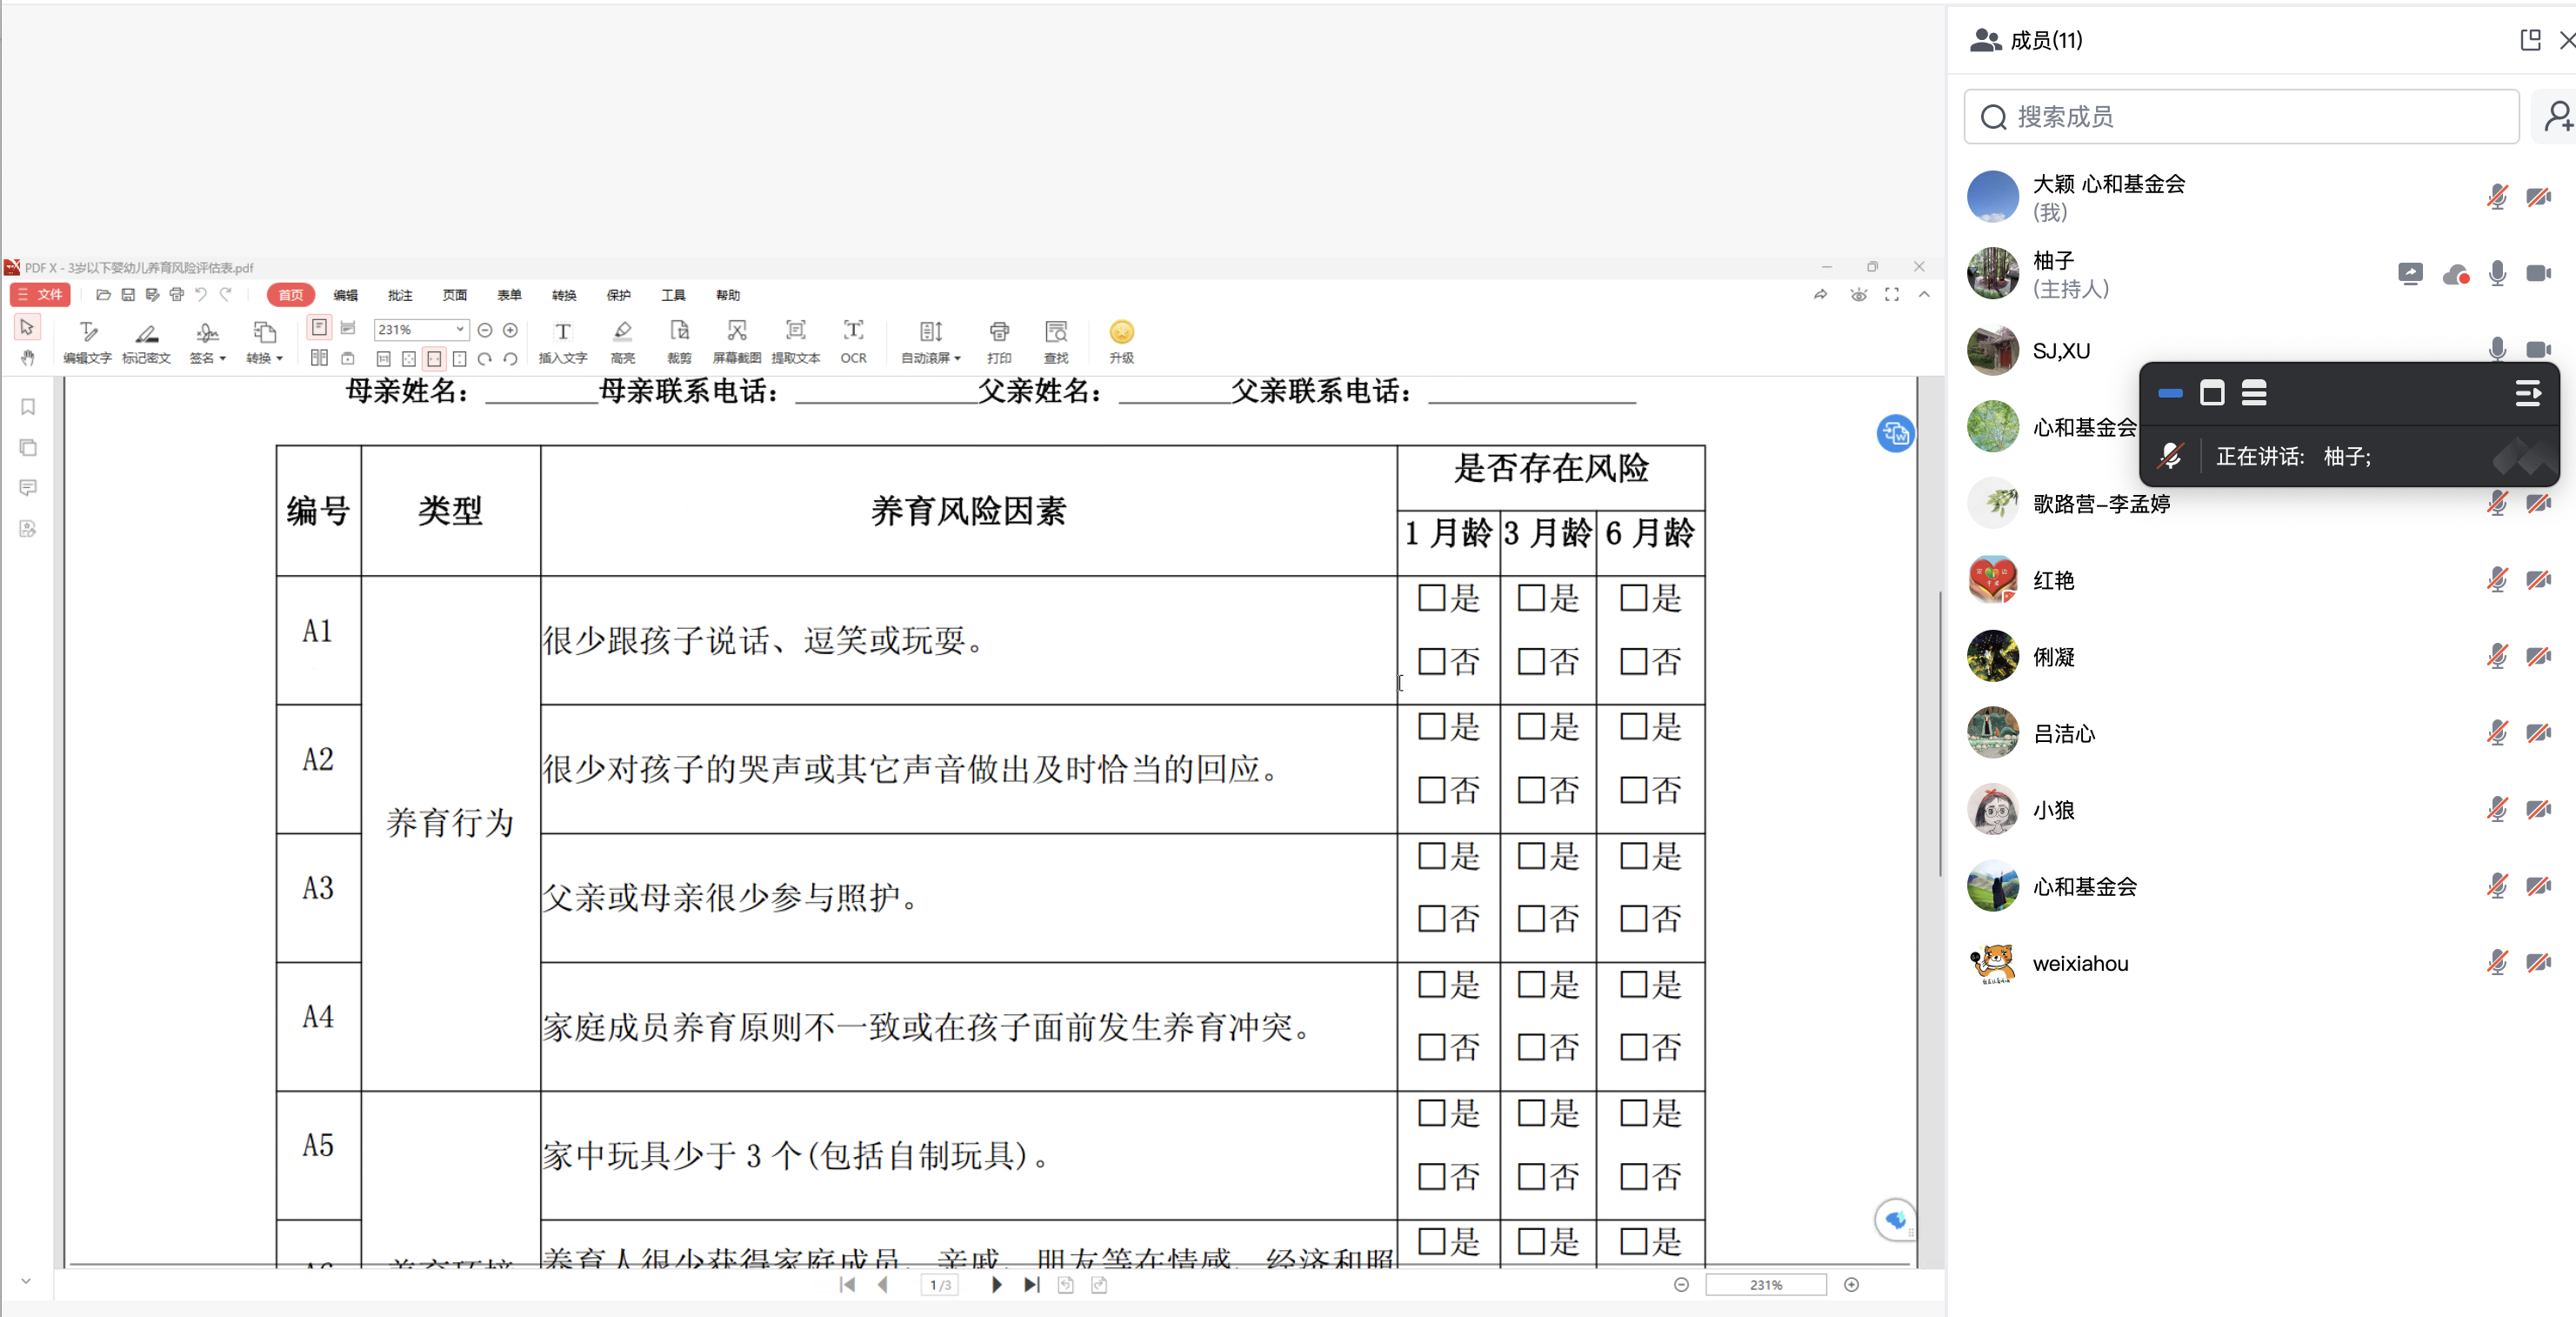Toggle single page view mode

(319, 328)
